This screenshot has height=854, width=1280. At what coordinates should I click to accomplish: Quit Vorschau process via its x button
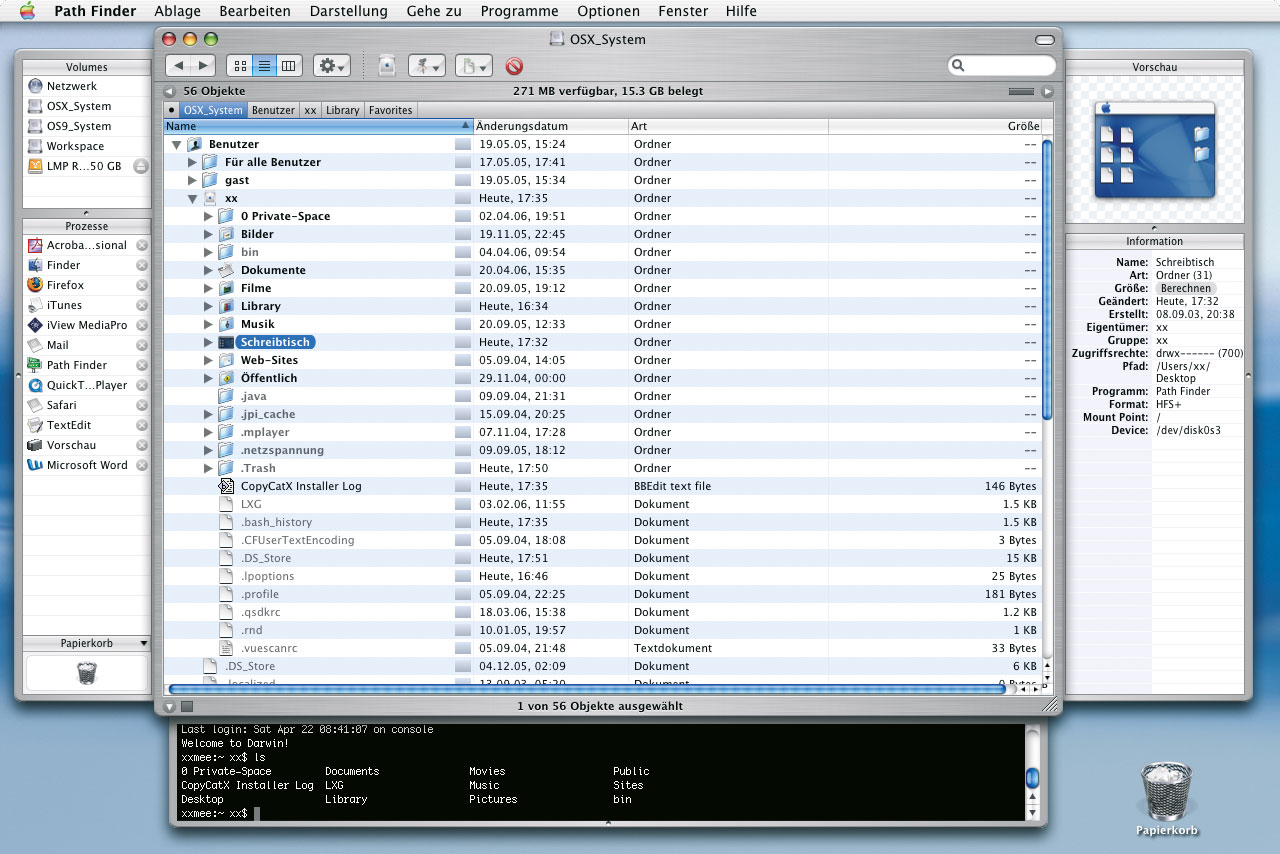[142, 445]
